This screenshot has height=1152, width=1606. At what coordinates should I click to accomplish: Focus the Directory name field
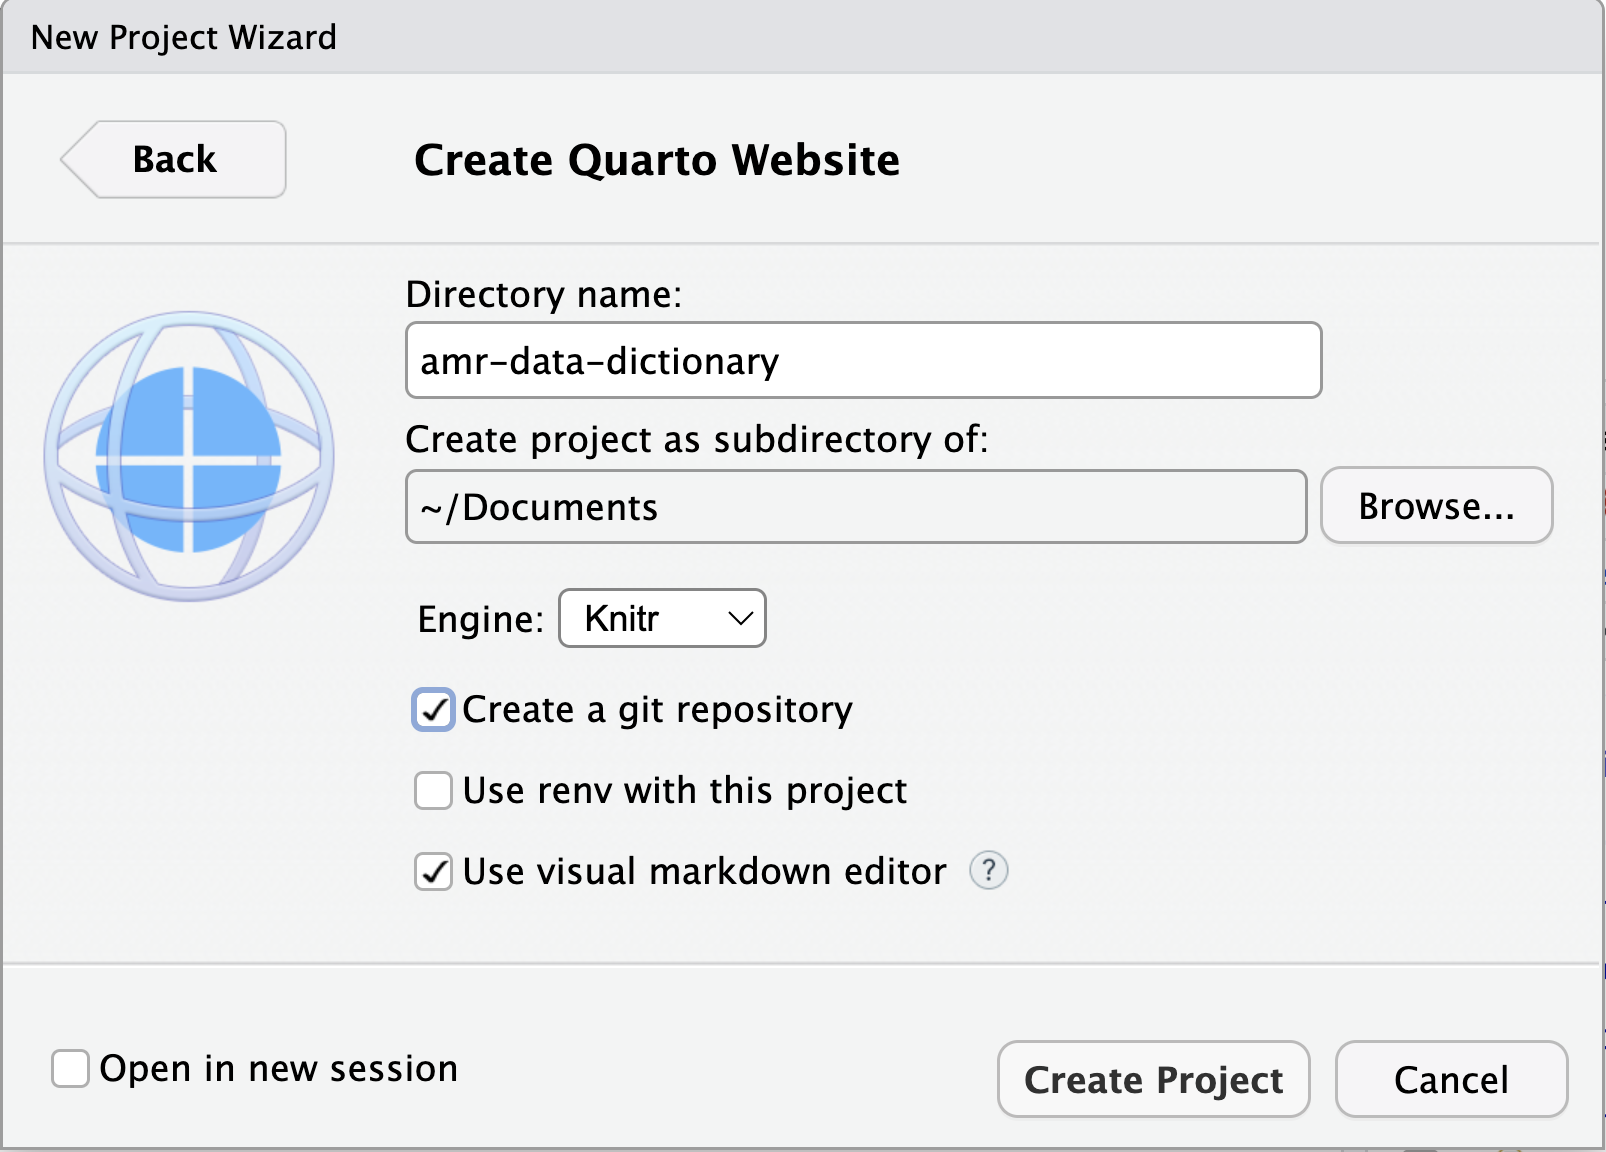point(863,360)
